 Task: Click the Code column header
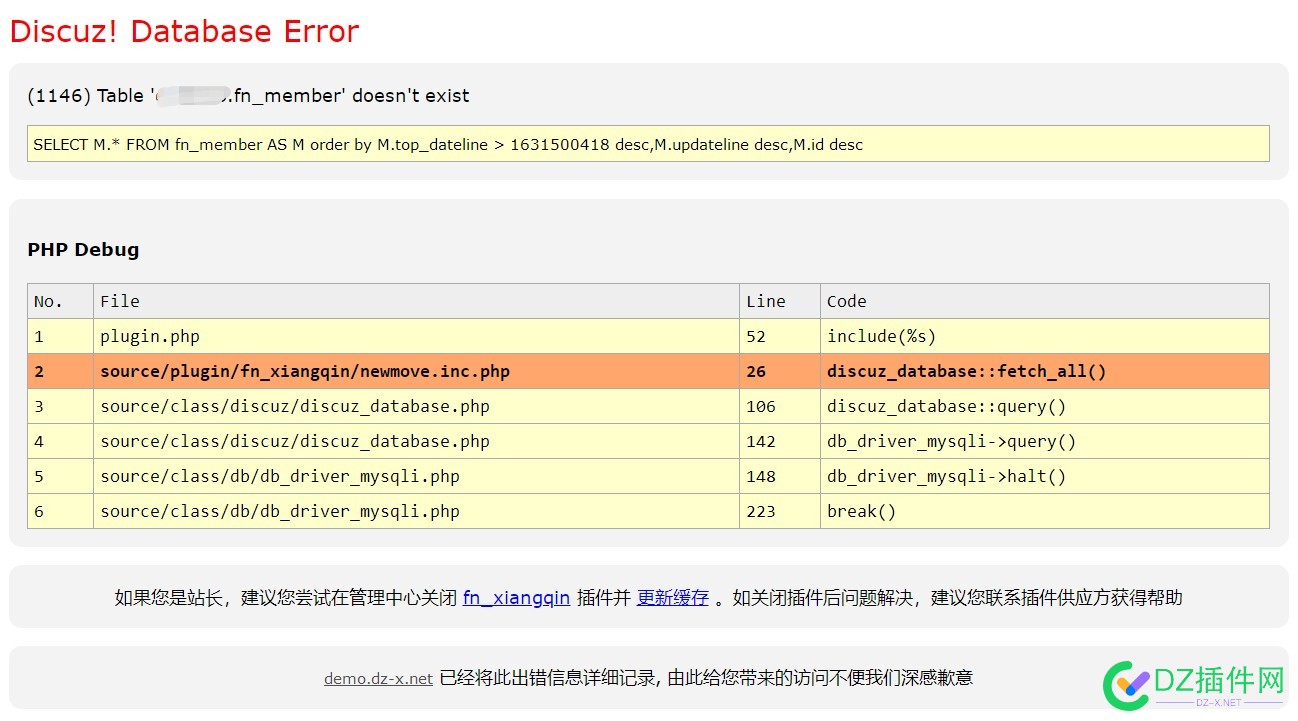click(x=1045, y=301)
